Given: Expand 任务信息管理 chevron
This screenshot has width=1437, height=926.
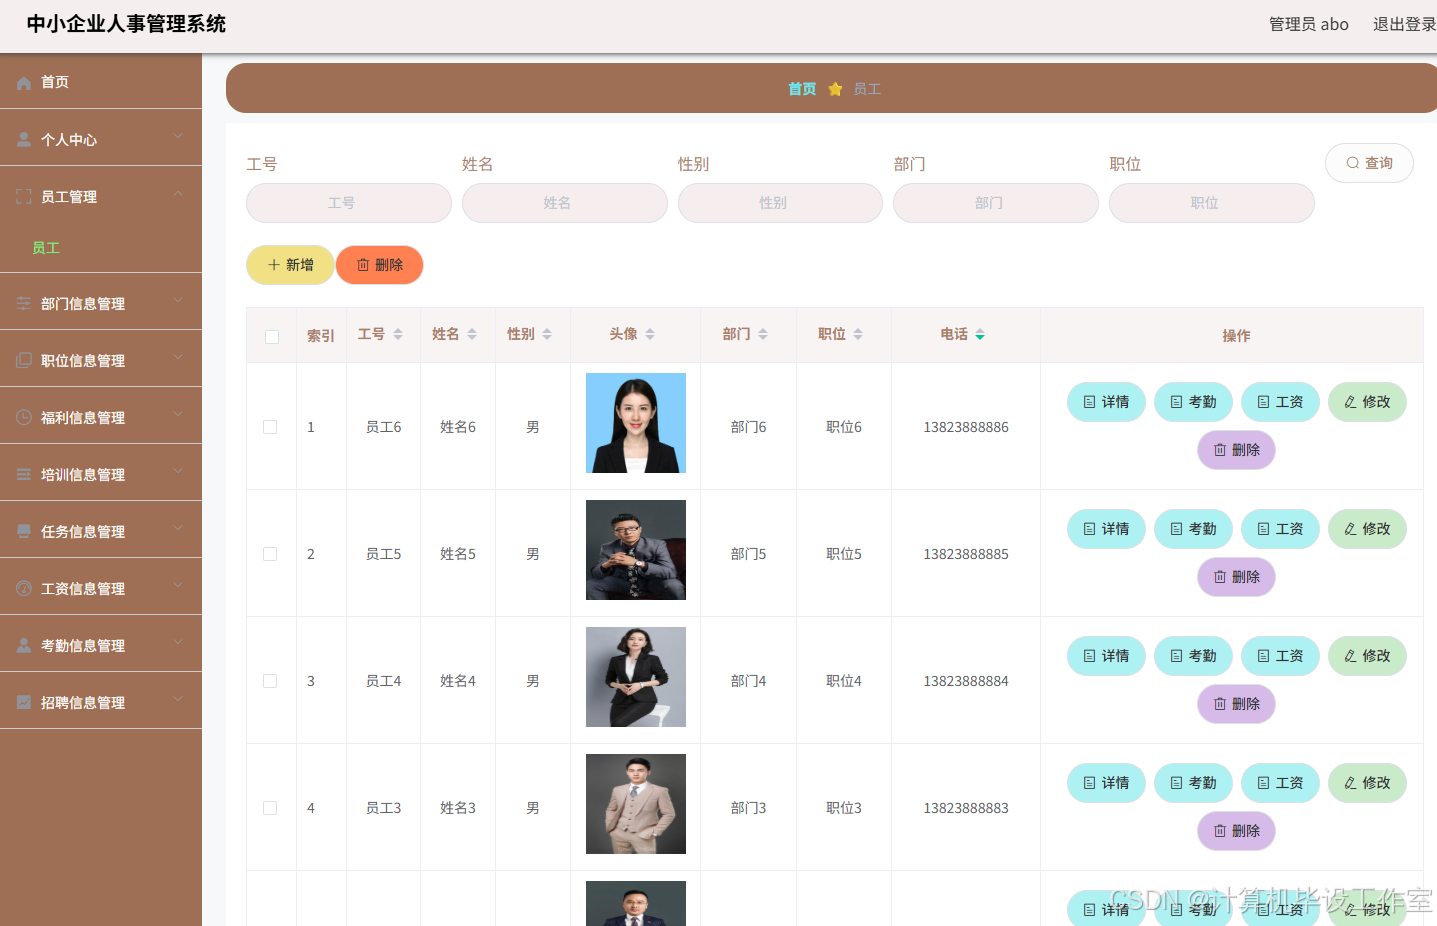Looking at the screenshot, I should click(178, 528).
